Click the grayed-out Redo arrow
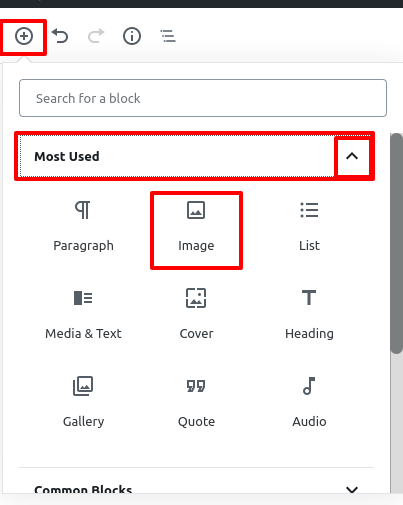 click(x=96, y=36)
